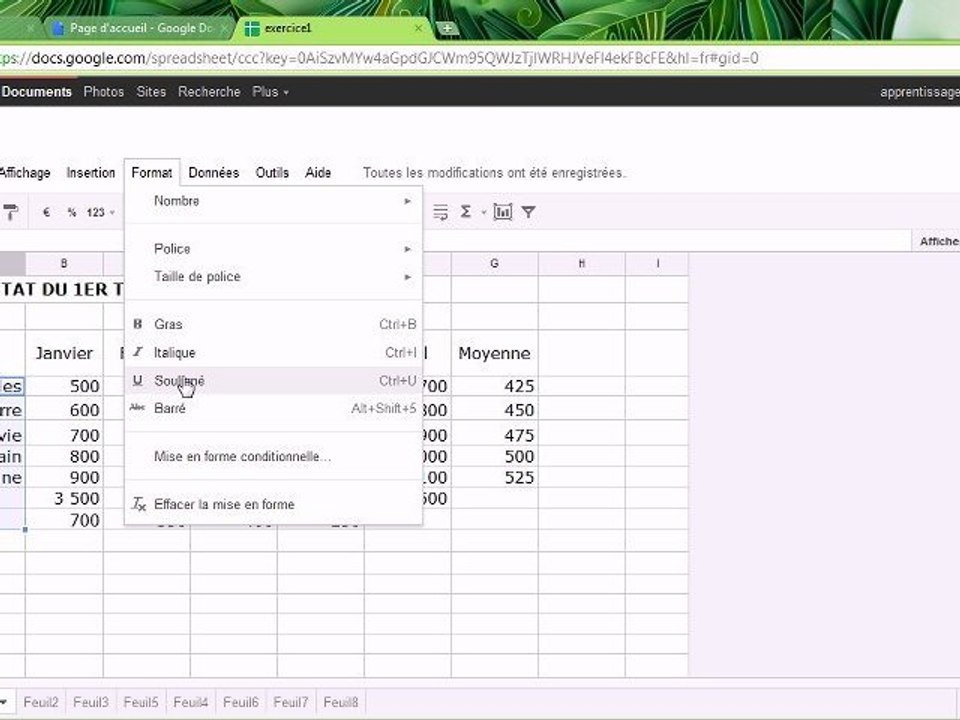
Task: Switch to Feuil4 sheet tab
Action: 191,702
